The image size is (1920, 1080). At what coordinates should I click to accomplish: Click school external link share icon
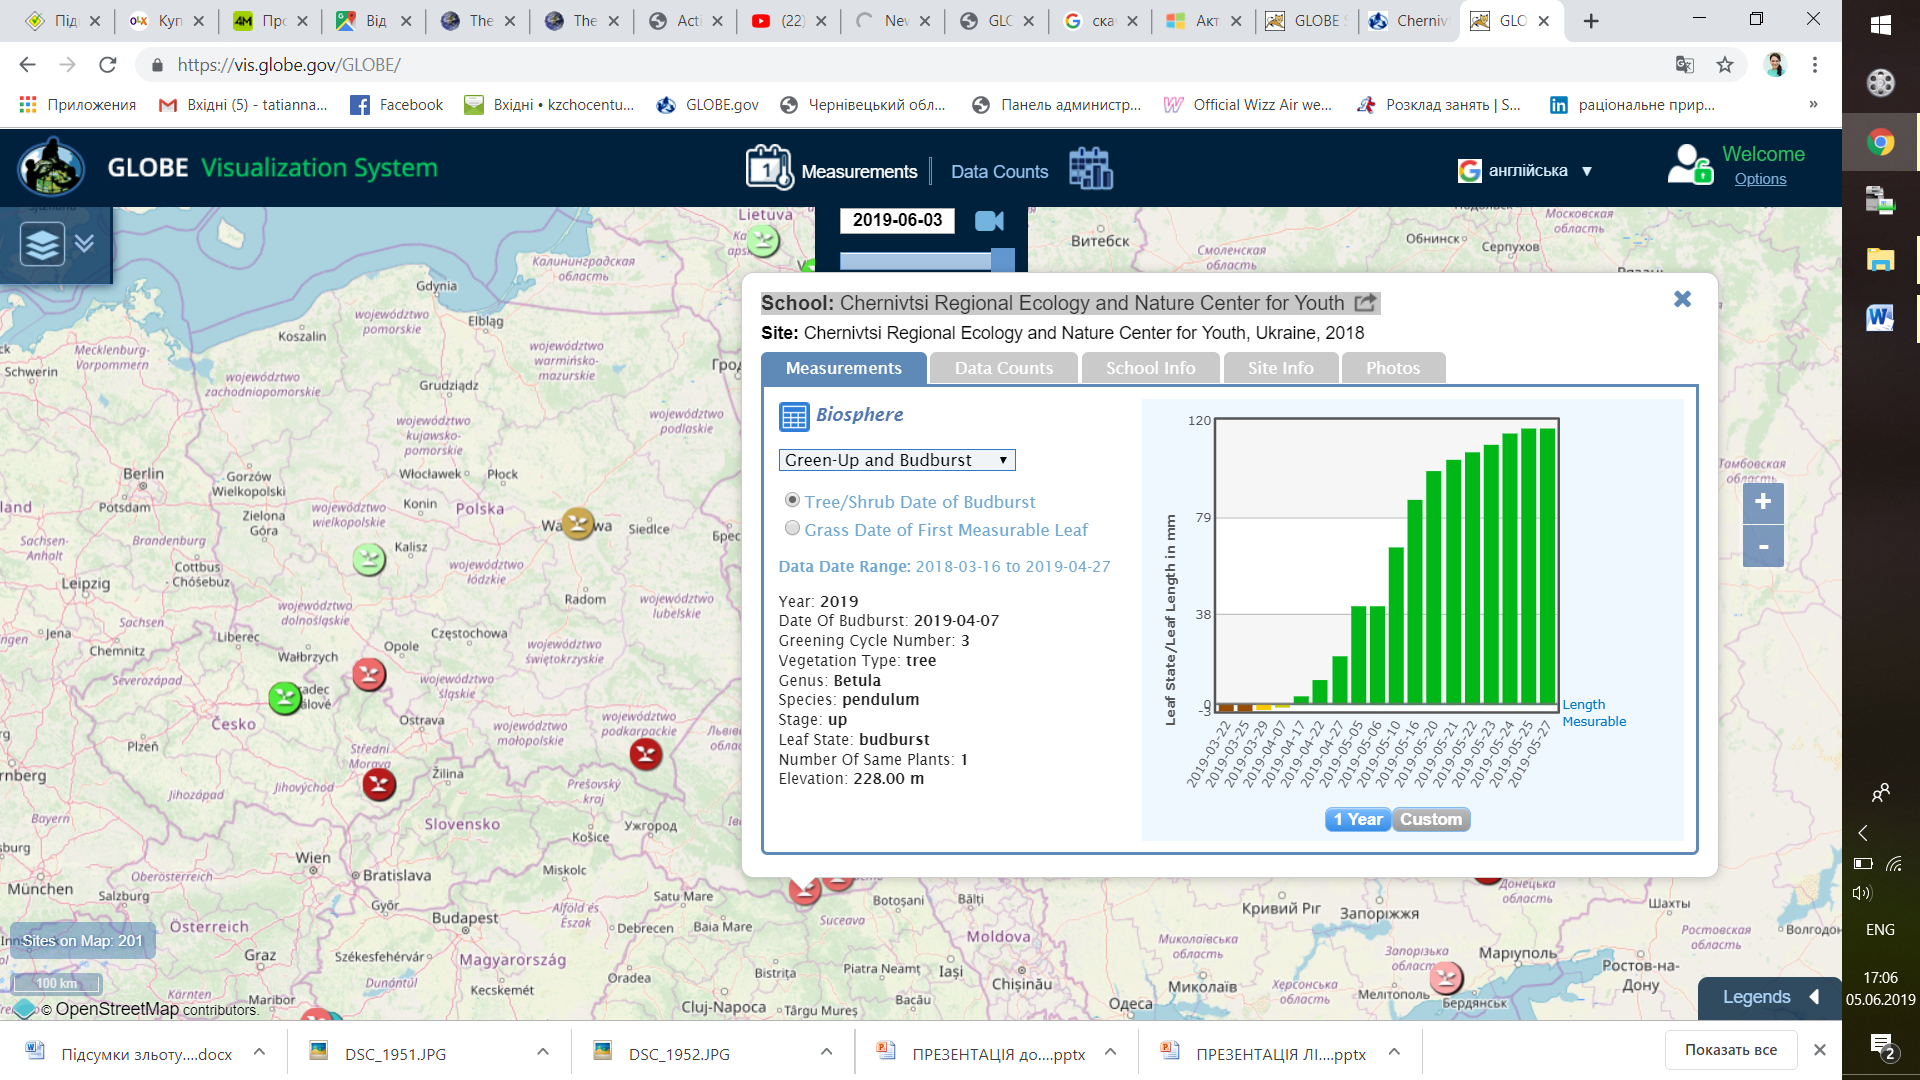[1365, 303]
